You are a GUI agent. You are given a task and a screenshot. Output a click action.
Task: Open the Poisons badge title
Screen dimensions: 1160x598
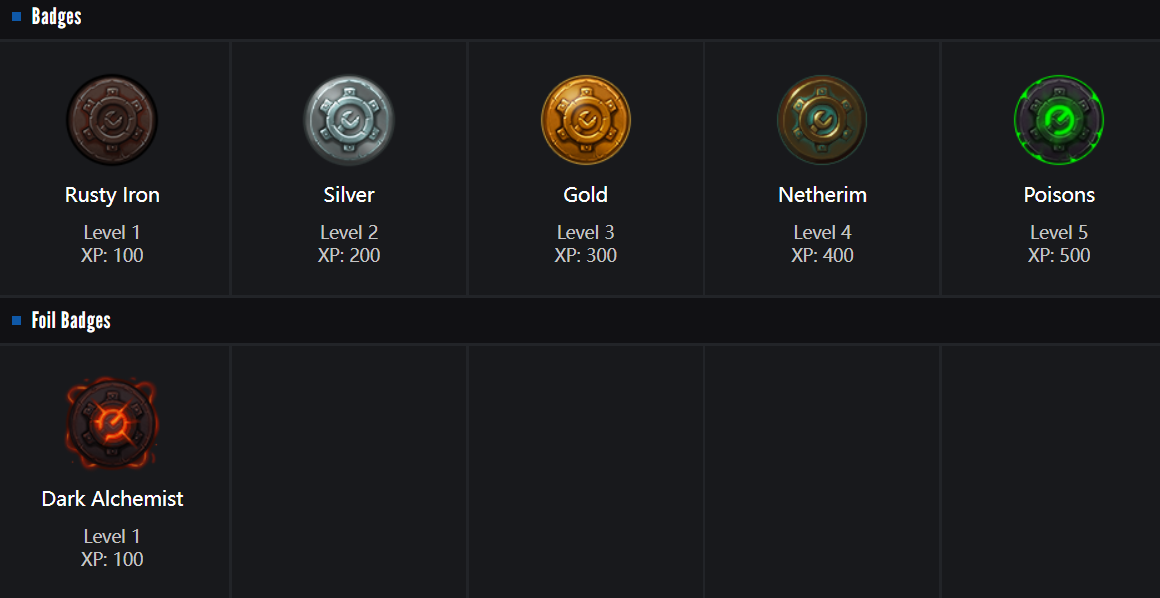1059,195
